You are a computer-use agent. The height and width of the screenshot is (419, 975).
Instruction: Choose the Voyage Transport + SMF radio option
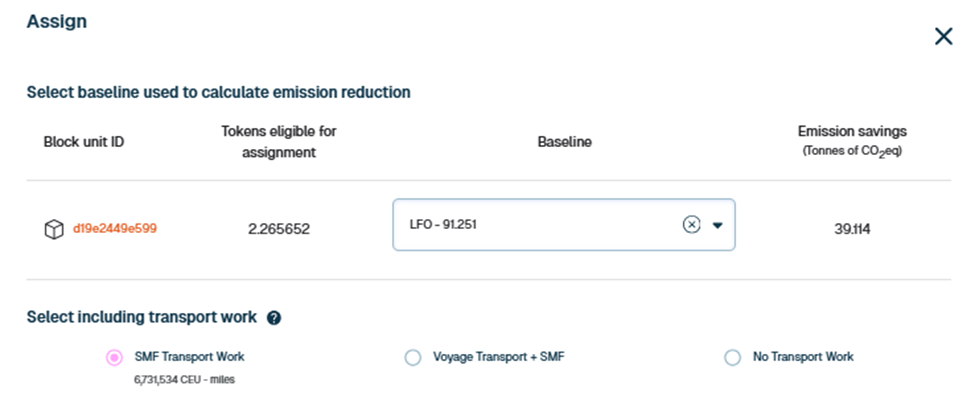(x=413, y=357)
